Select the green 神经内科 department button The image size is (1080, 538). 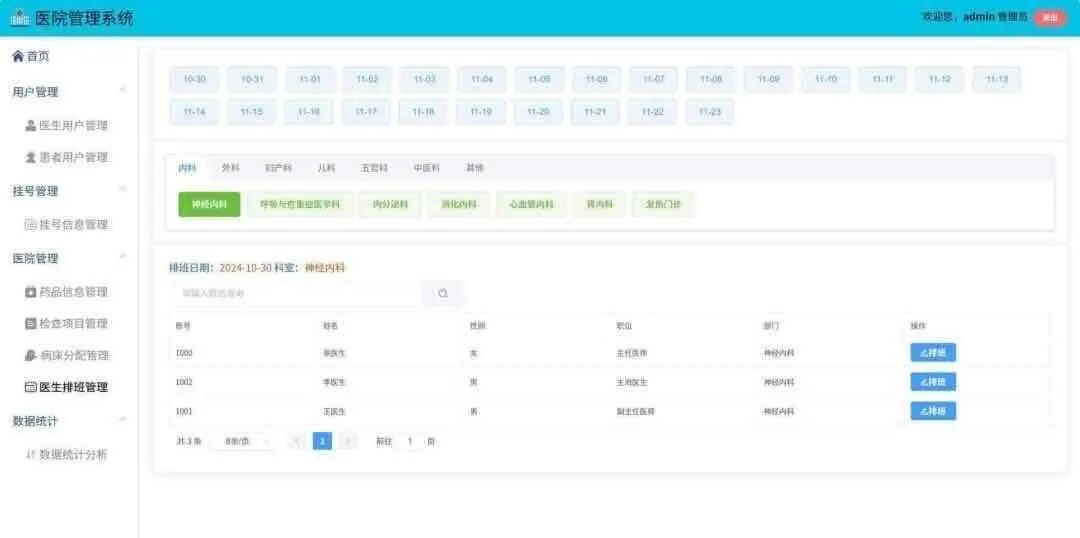click(x=209, y=205)
